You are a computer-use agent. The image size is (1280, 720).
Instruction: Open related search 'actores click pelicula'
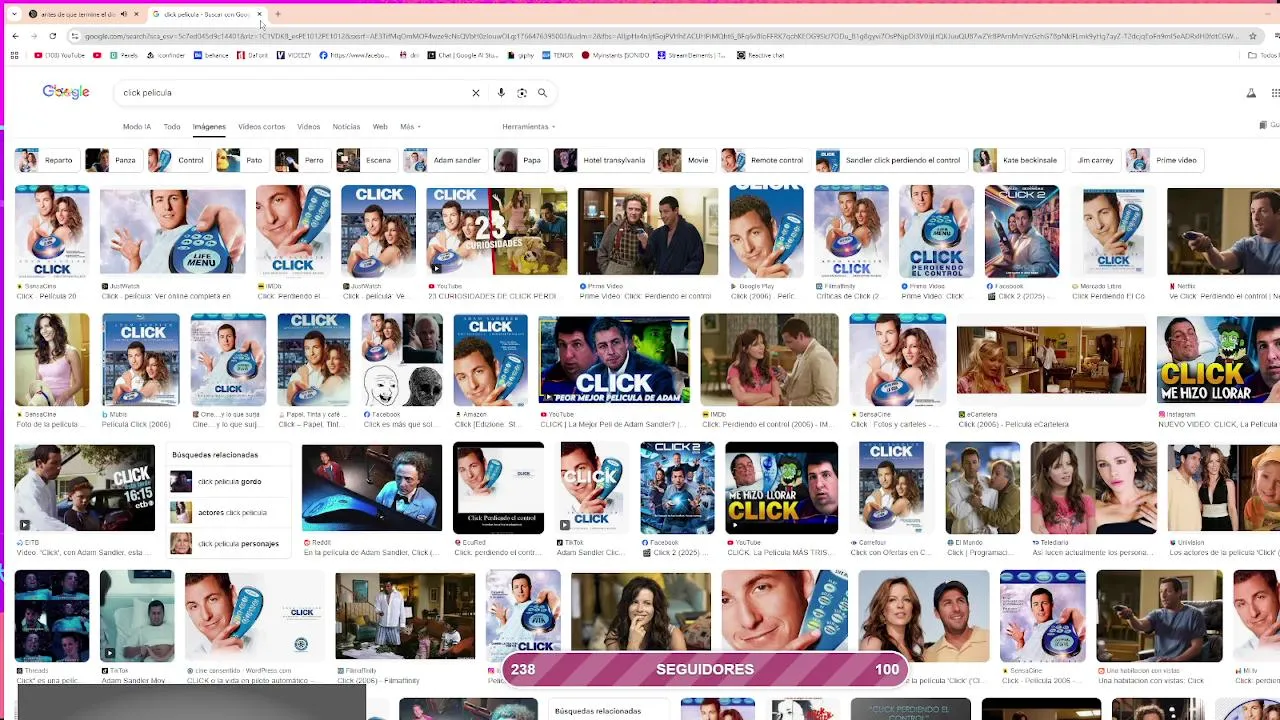click(229, 513)
